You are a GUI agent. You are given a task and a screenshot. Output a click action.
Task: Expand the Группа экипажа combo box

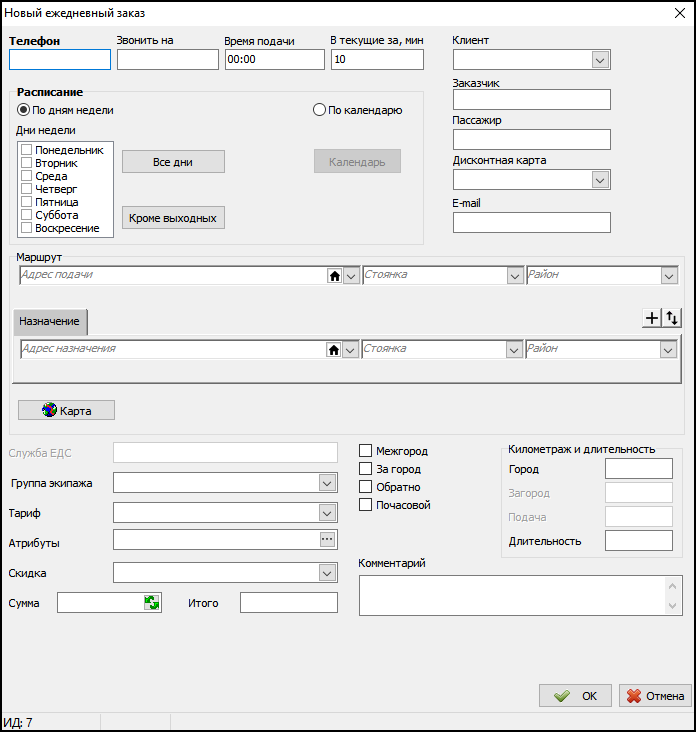(x=327, y=483)
